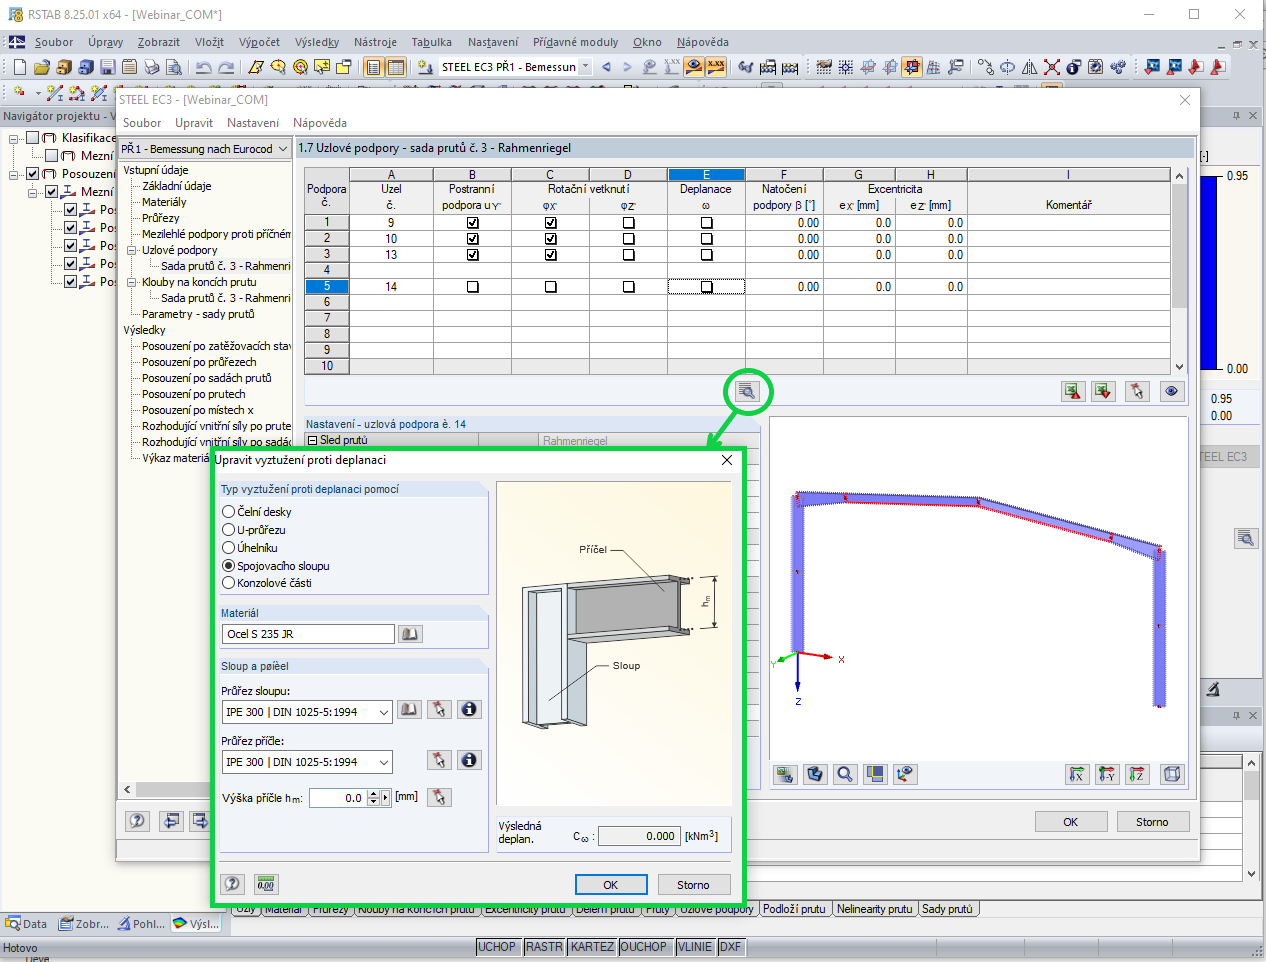Open units and decimals icon in warping dialog
The height and width of the screenshot is (962, 1266).
[265, 884]
